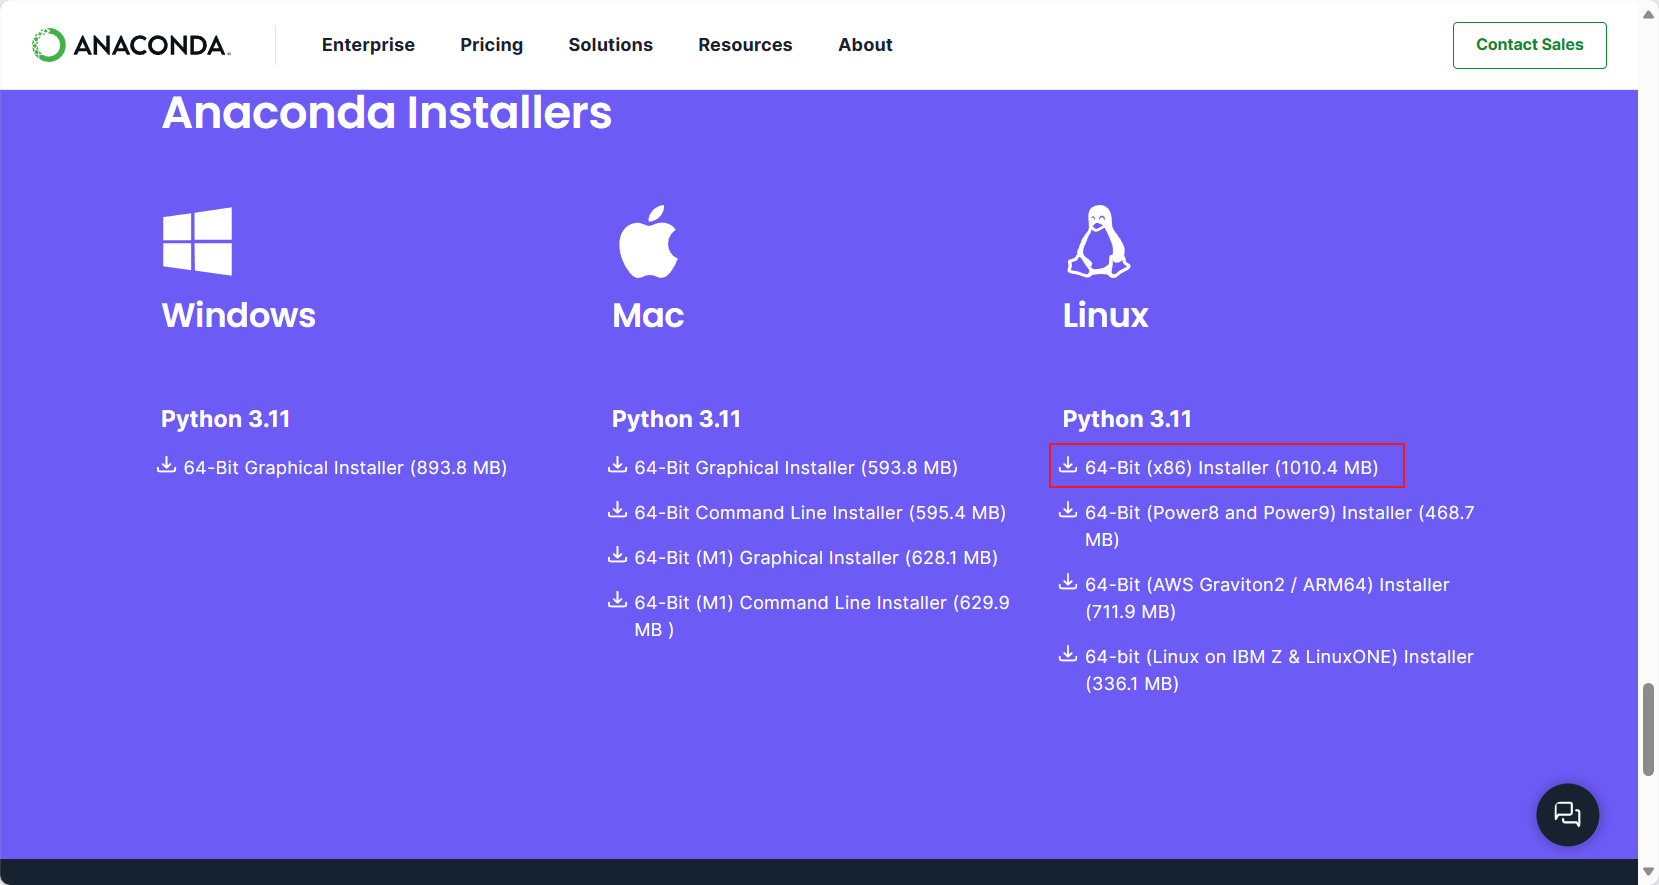
Task: Download Linux 64-Bit (AWS Graviton2 / ARM64) Installer
Action: [x=1267, y=598]
